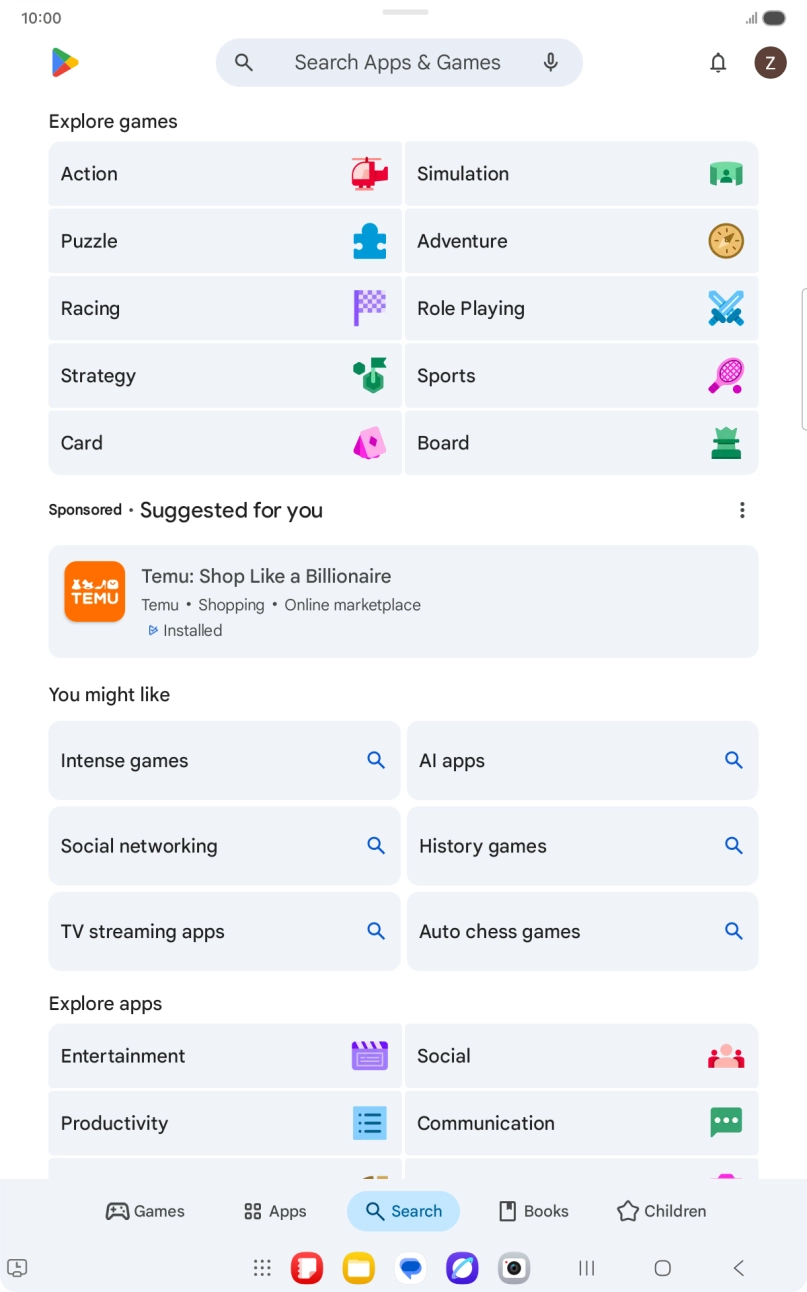Switch to the Apps tab
The image size is (807, 1292).
point(275,1211)
